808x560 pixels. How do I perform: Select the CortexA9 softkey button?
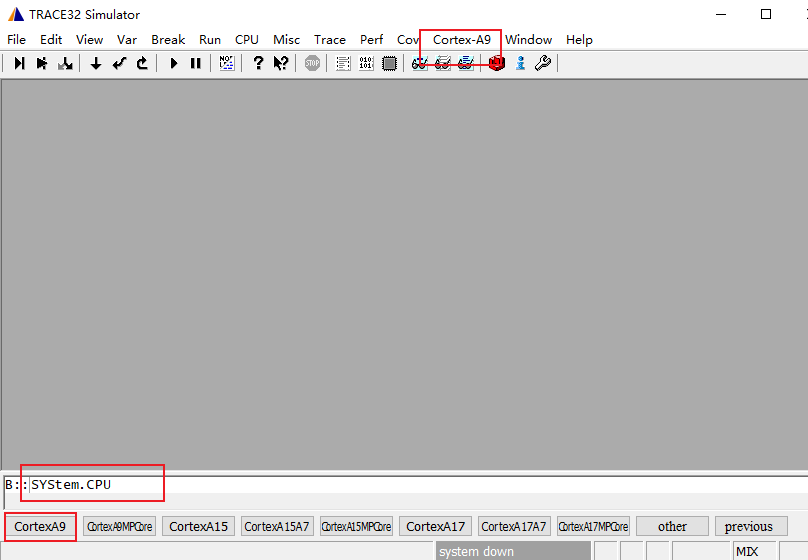point(40,526)
